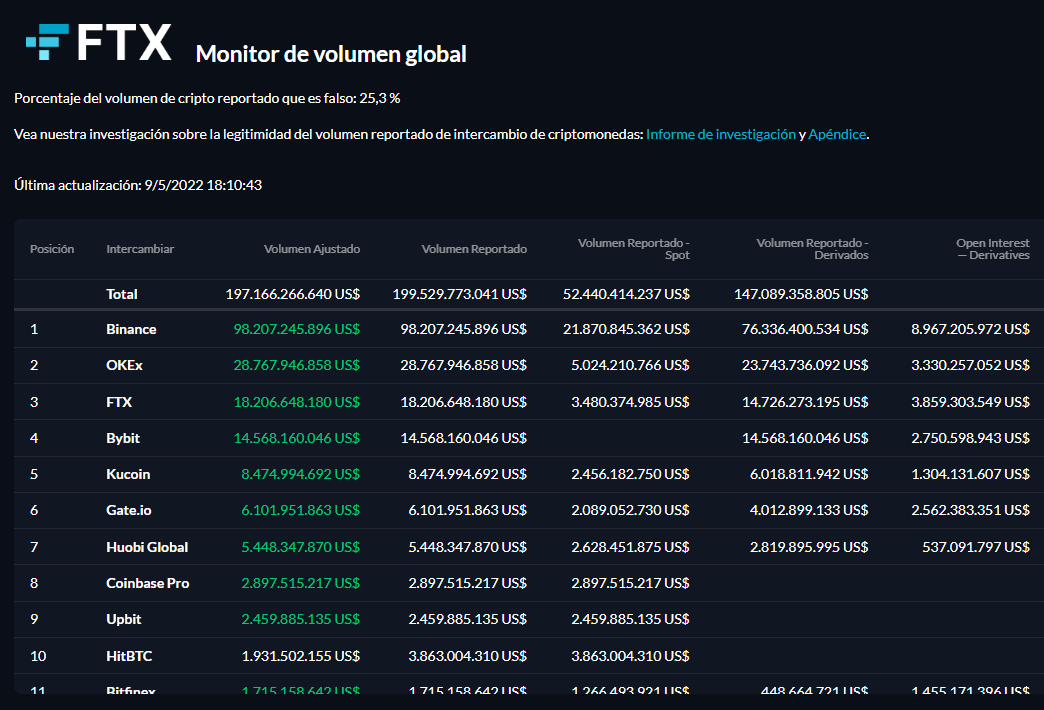Click Open Interest – Derivatives header
1044x710 pixels.
pos(993,249)
